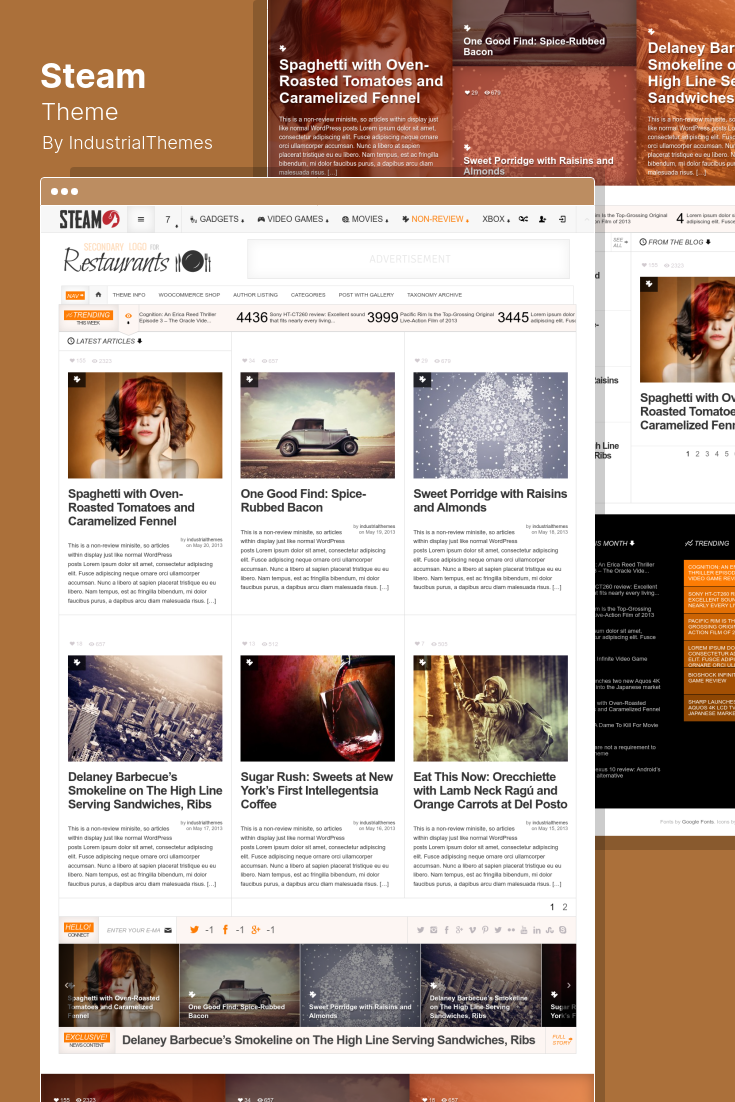Click the envelope icon beside e-mail field

168,931
